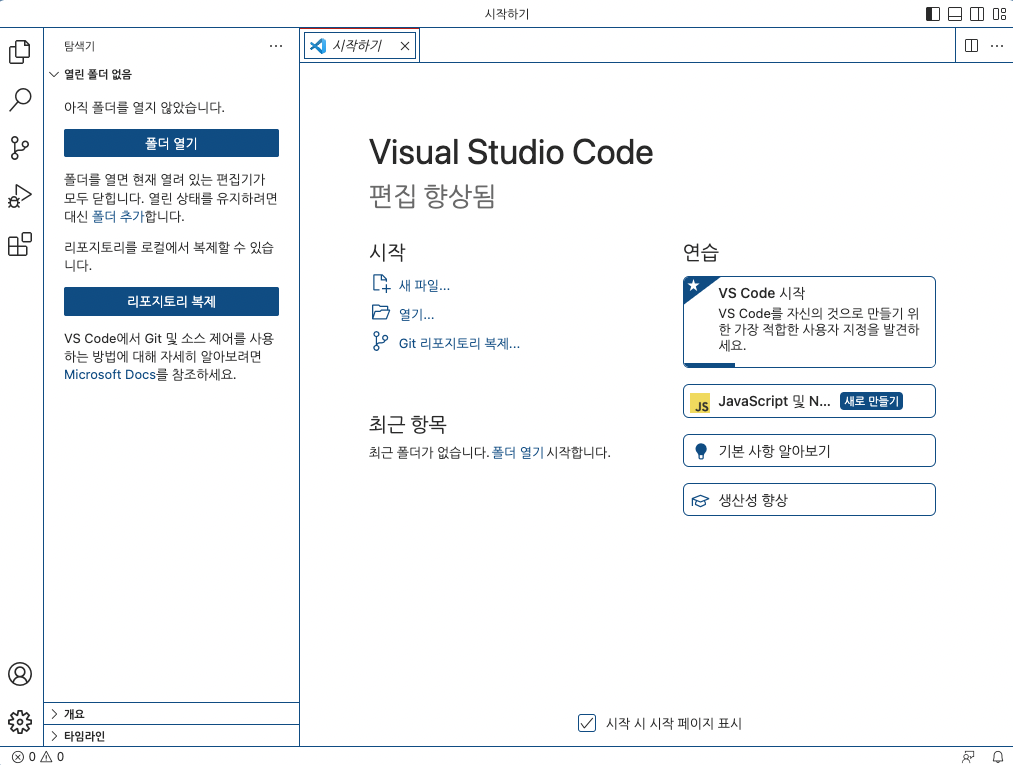The image size is (1013, 765).
Task: Click the graduation cap icon on 생산성 card
Action: click(x=700, y=501)
